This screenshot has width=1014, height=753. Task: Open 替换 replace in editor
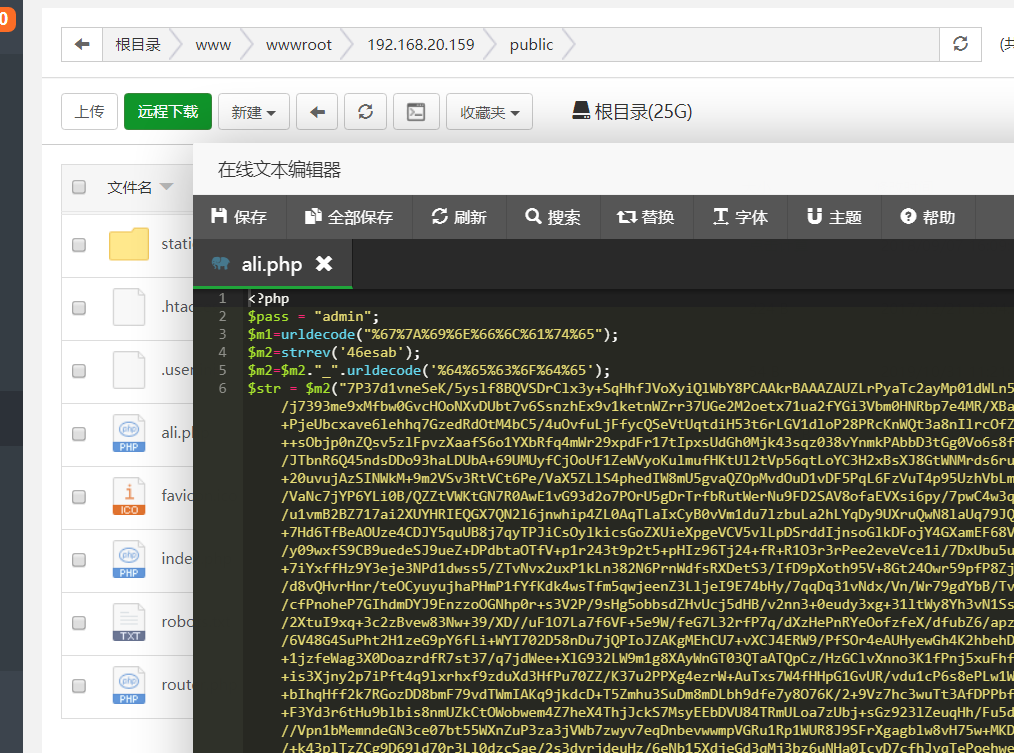pyautogui.click(x=646, y=217)
